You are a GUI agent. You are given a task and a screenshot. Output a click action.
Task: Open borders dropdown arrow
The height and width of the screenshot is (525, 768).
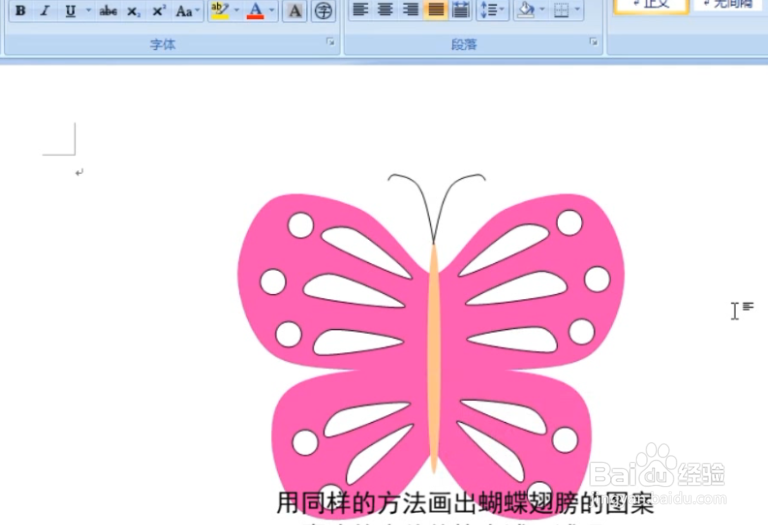(577, 10)
